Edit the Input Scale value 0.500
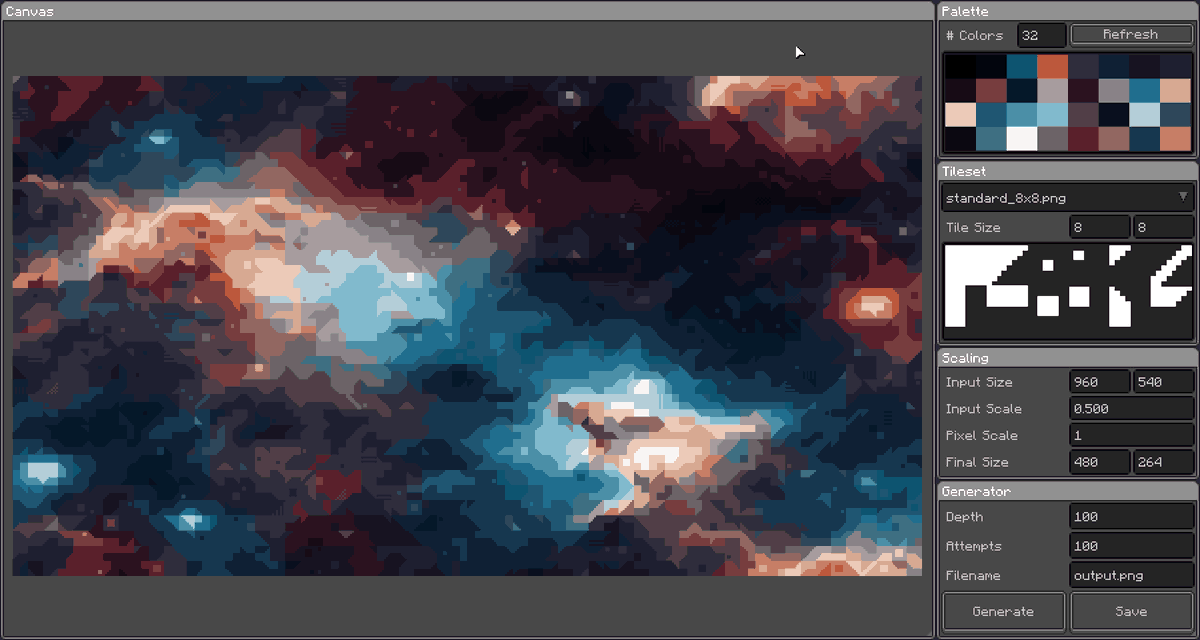Screen dimensions: 1200x640 tap(1131, 409)
